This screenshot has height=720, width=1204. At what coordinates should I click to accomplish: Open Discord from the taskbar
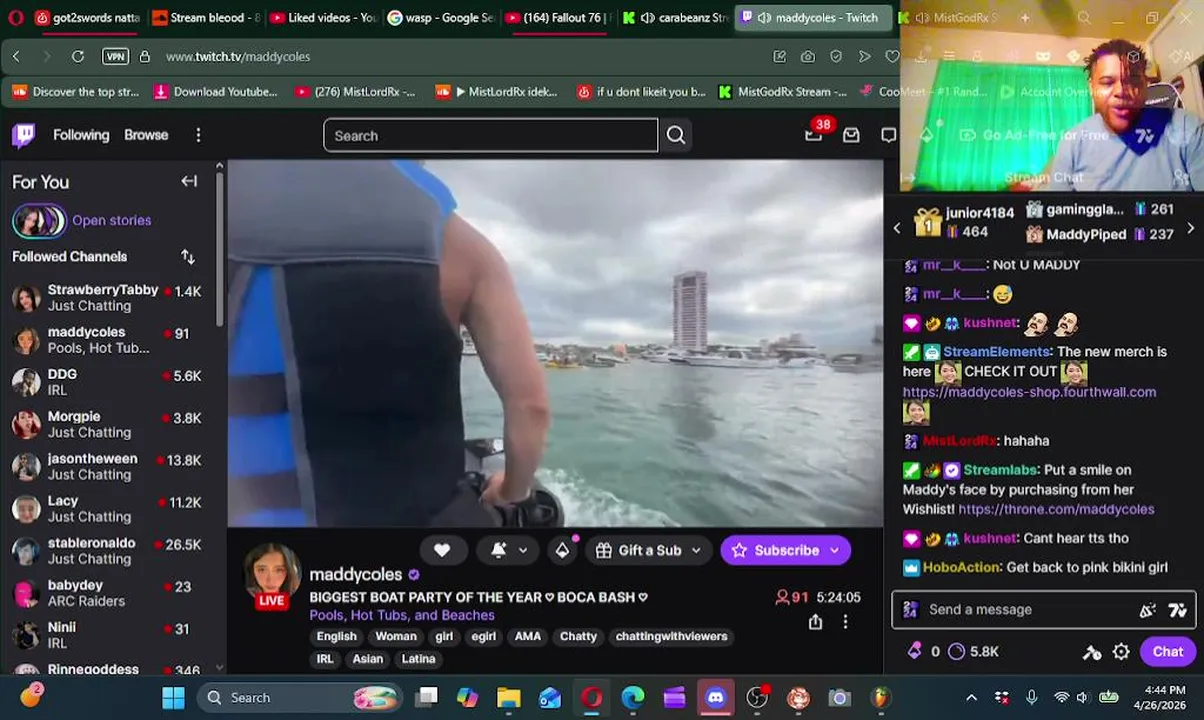[715, 698]
